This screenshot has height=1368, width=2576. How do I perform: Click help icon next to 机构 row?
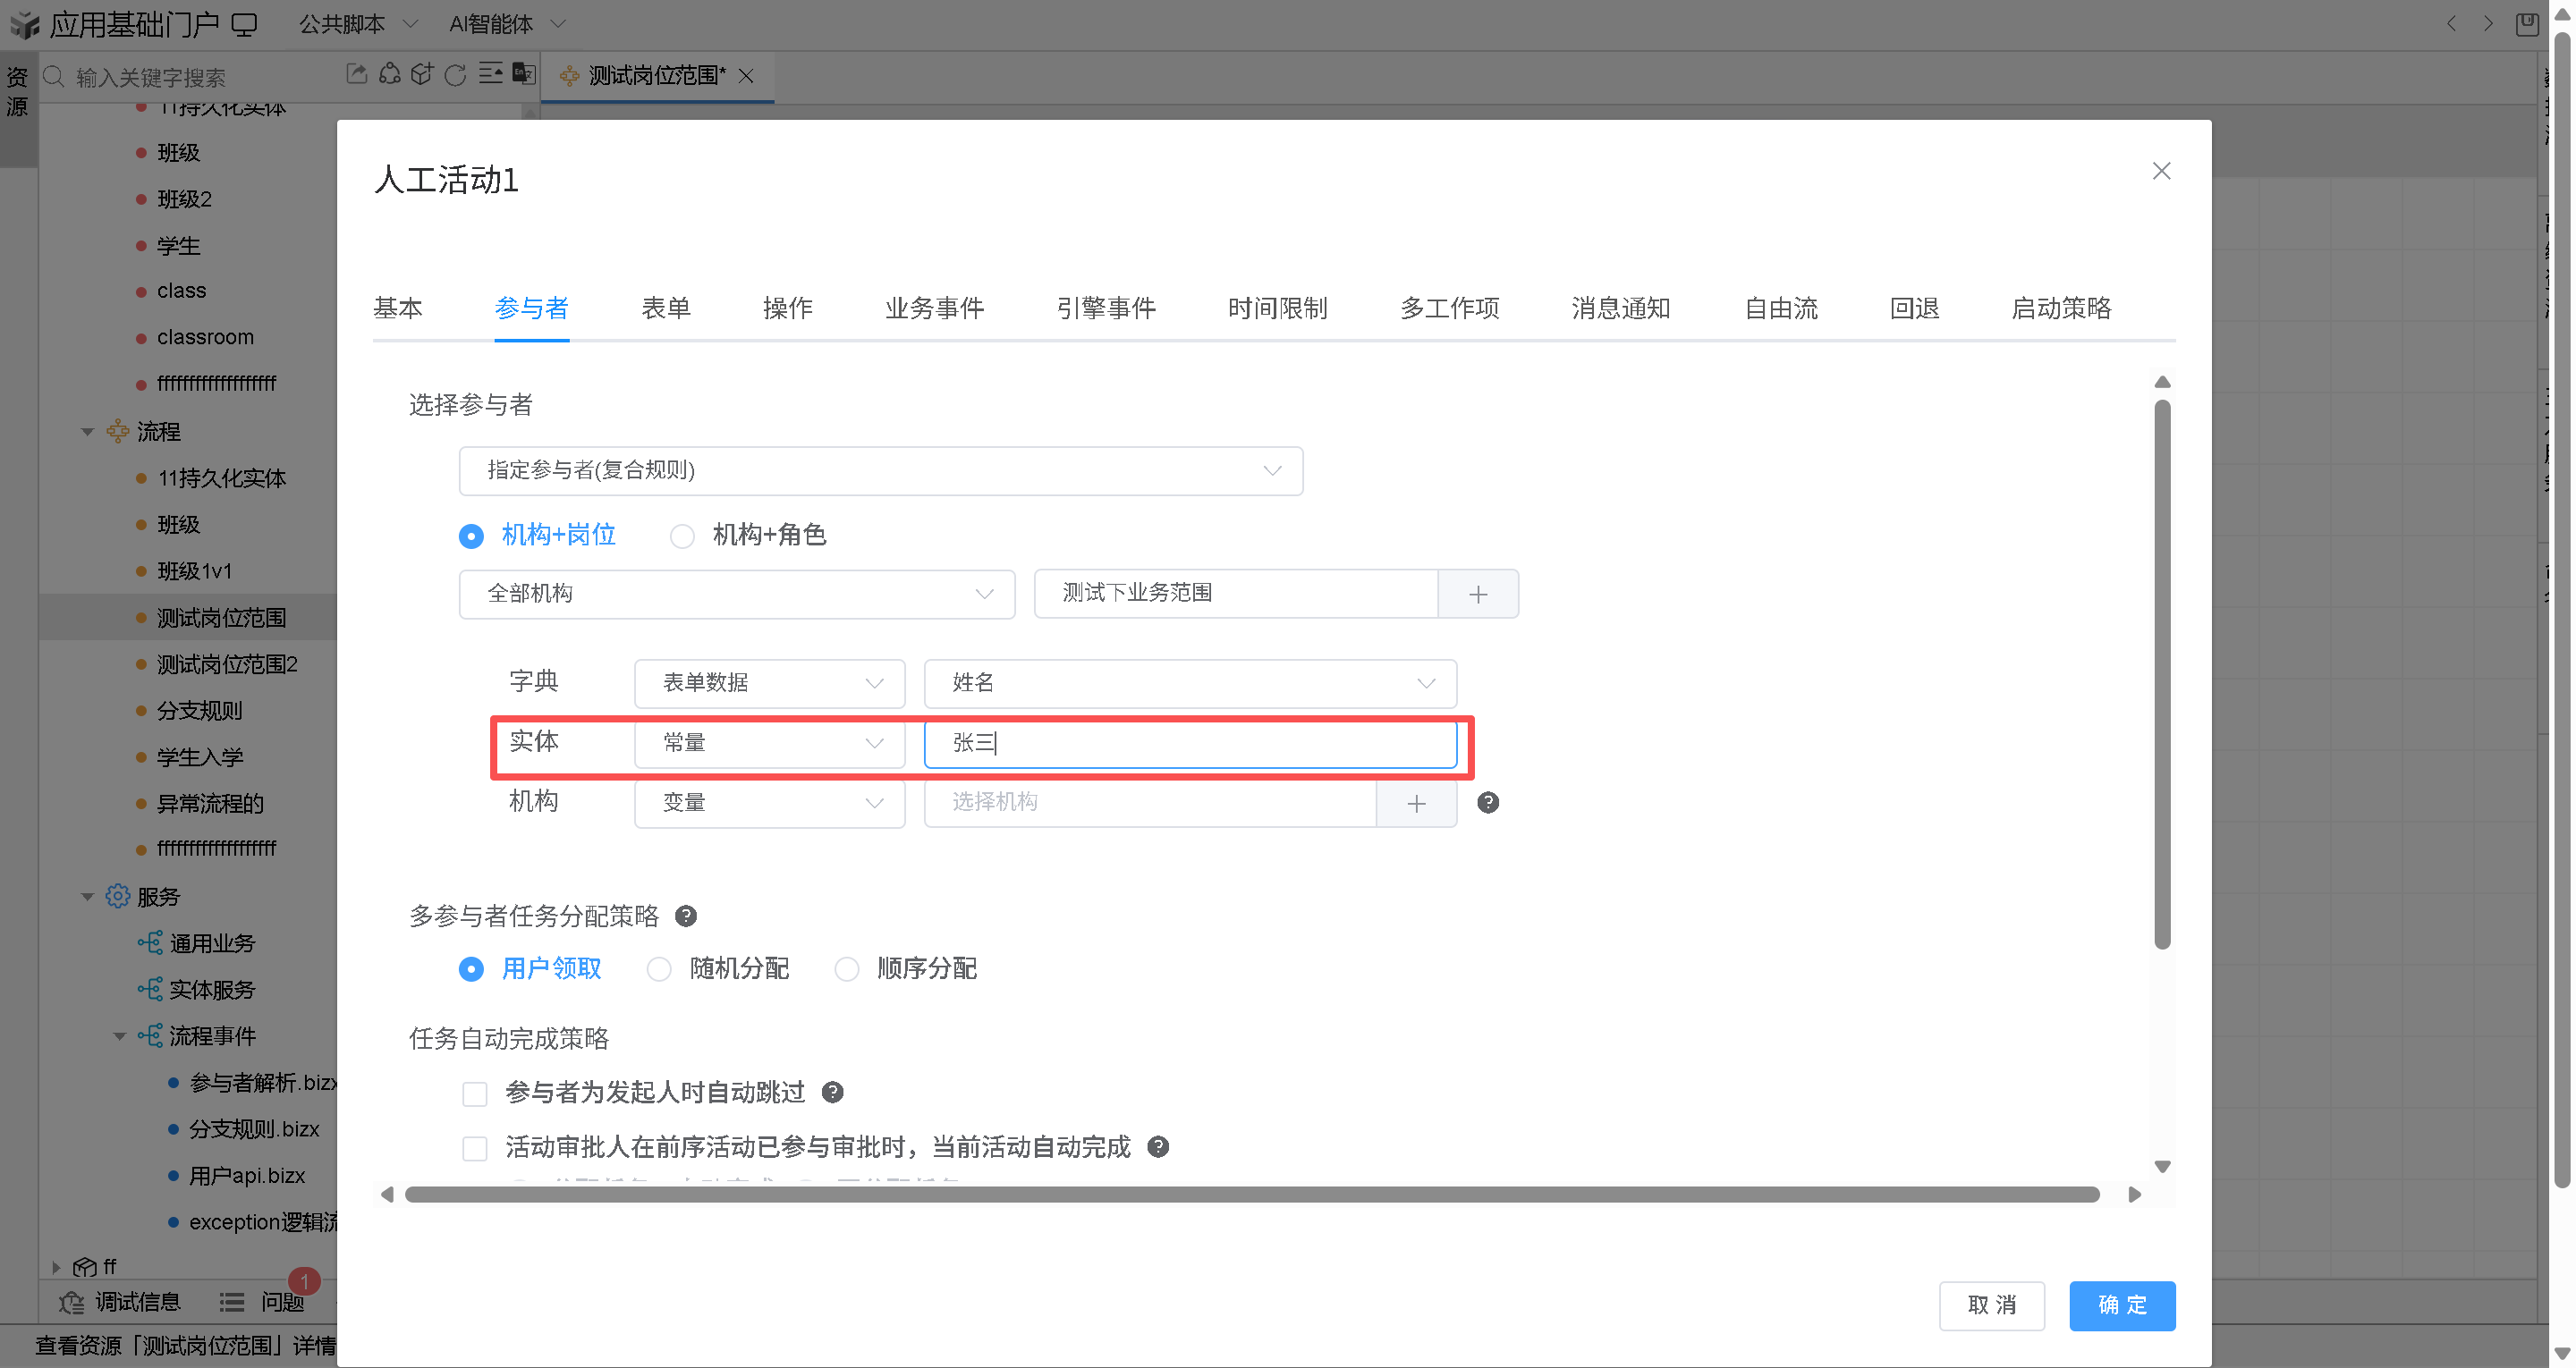[1488, 803]
